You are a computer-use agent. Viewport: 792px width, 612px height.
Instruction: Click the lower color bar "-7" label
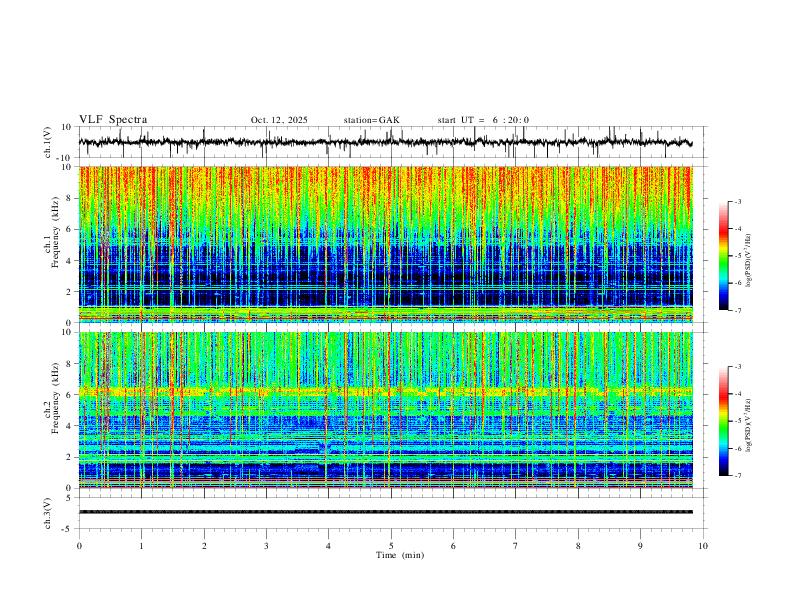click(x=738, y=476)
